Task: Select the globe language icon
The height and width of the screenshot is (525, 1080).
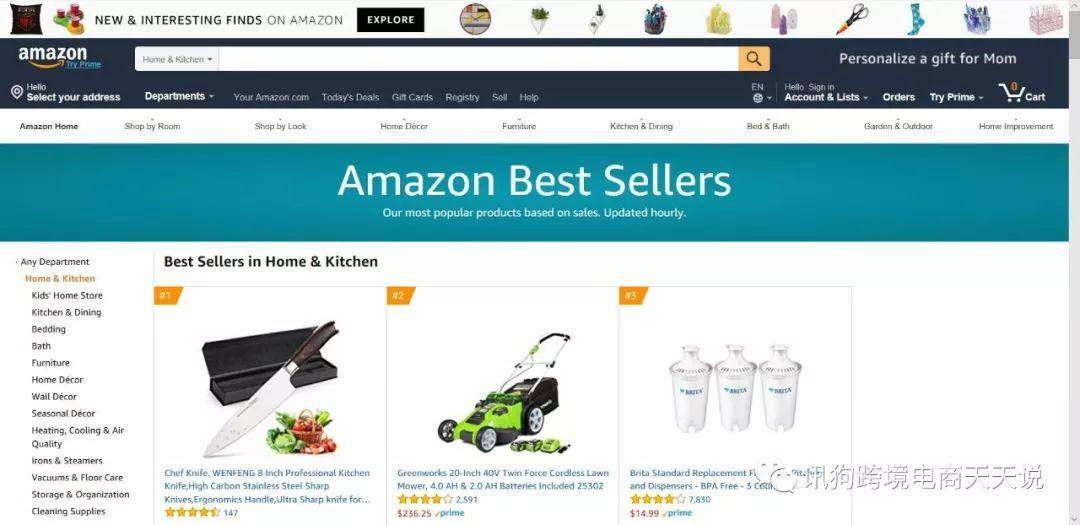Action: (x=758, y=98)
